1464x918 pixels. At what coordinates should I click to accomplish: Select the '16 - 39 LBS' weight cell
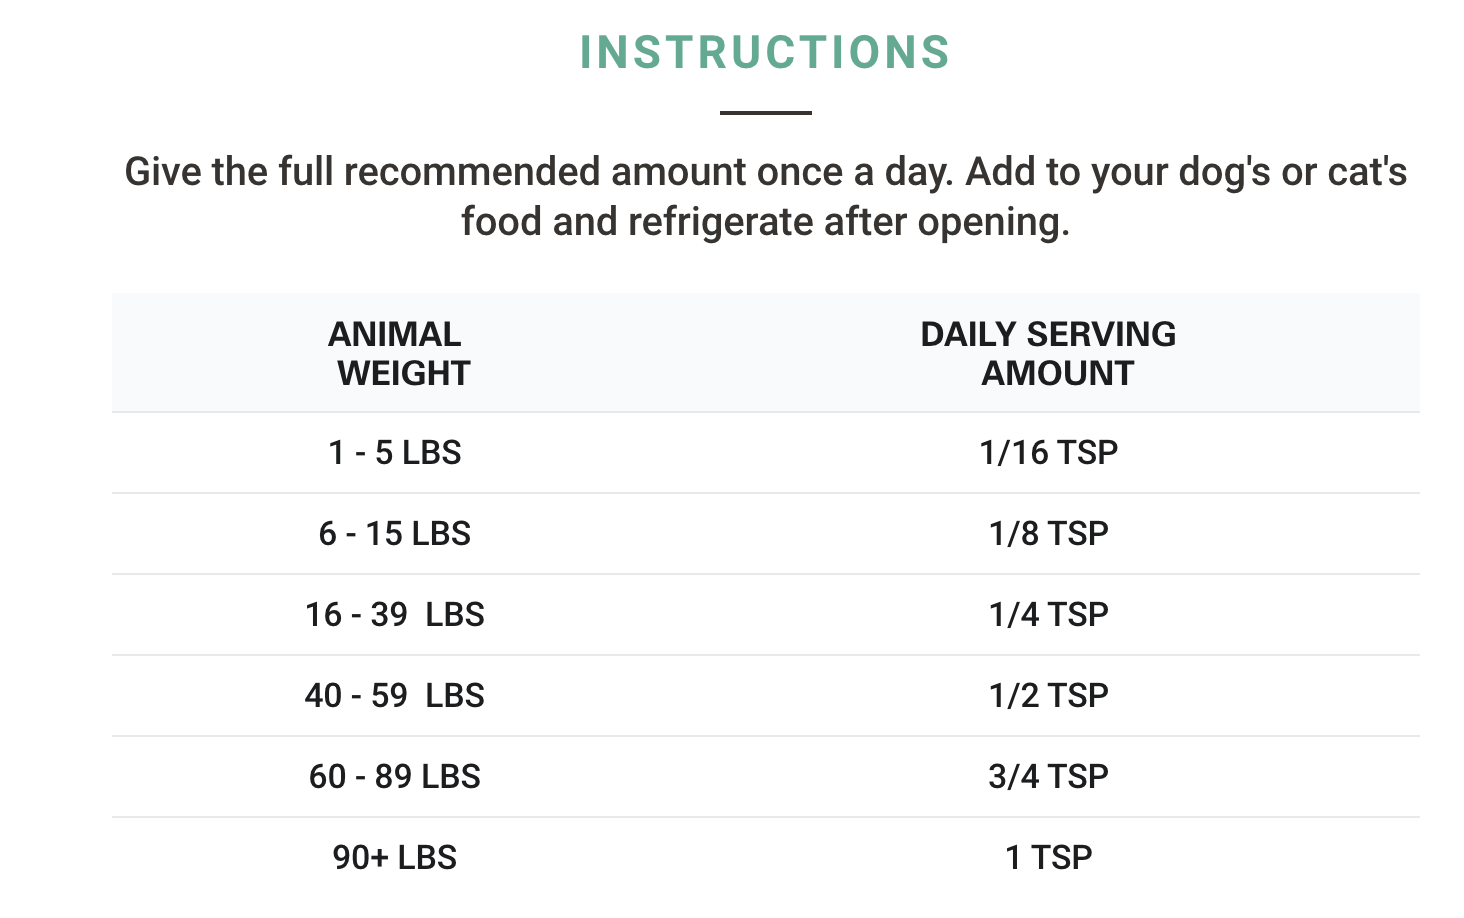[395, 615]
